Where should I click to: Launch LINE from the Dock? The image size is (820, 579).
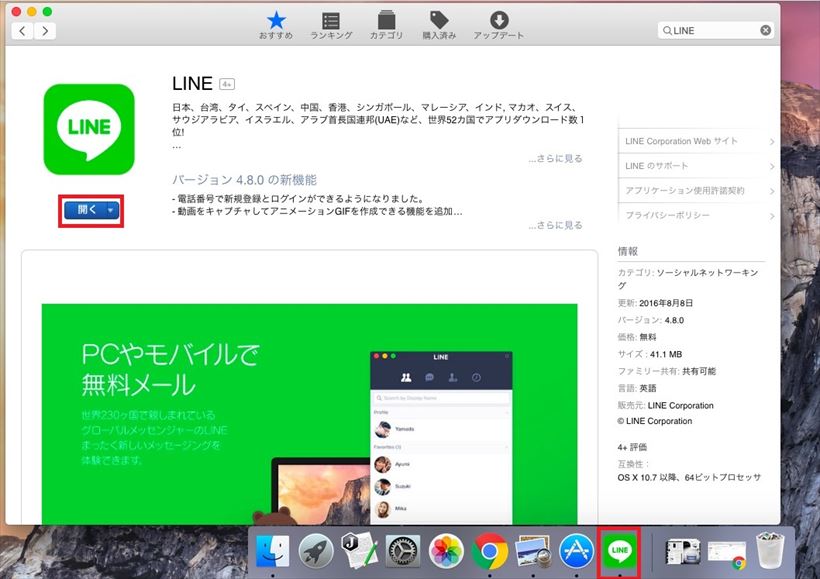click(x=620, y=551)
